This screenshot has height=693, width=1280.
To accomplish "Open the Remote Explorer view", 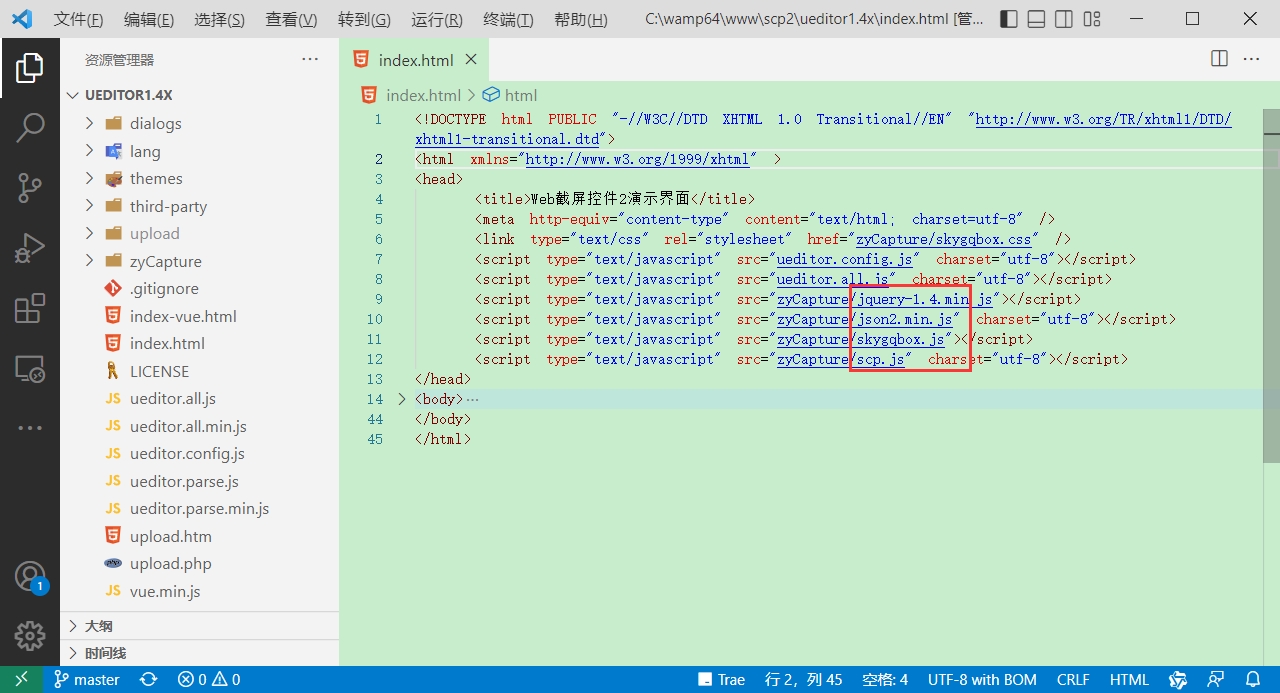I will [x=30, y=368].
